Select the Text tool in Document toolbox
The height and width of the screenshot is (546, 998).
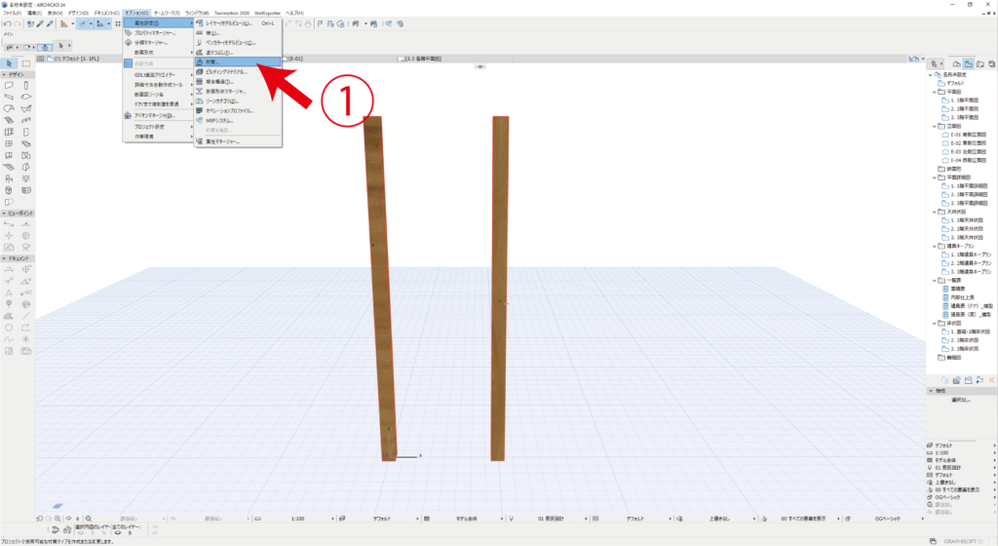coord(9,293)
